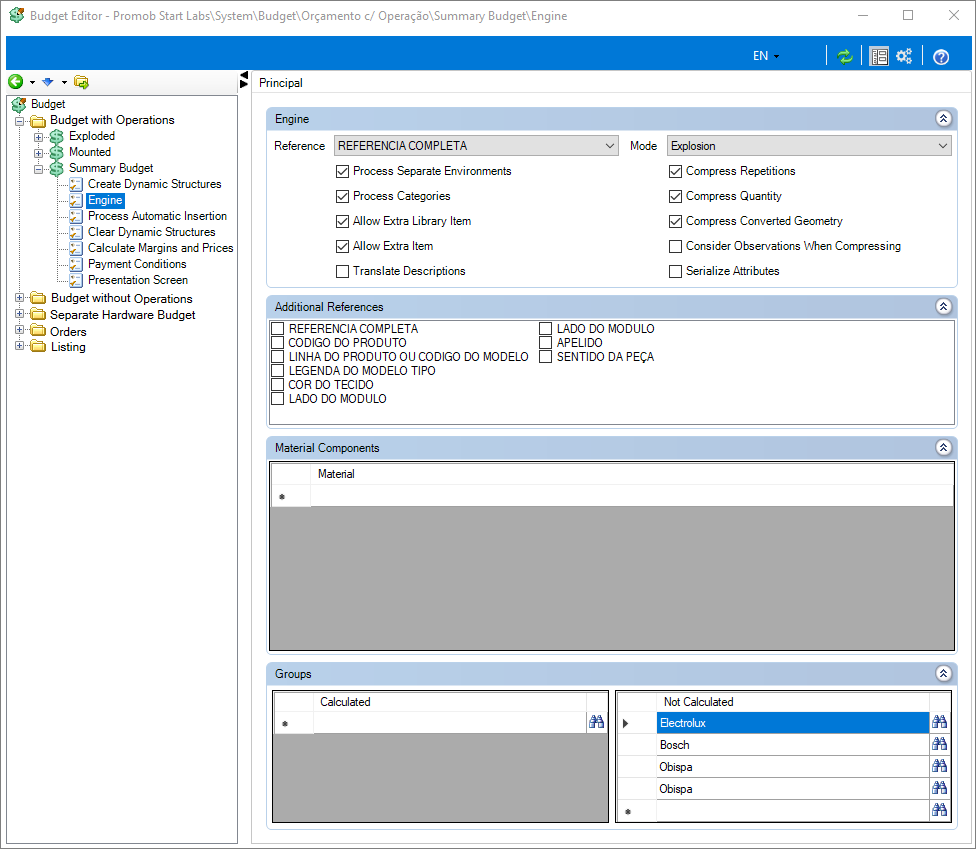Viewport: 976px width, 849px height.
Task: Disable Compress Repetitions
Action: (x=675, y=171)
